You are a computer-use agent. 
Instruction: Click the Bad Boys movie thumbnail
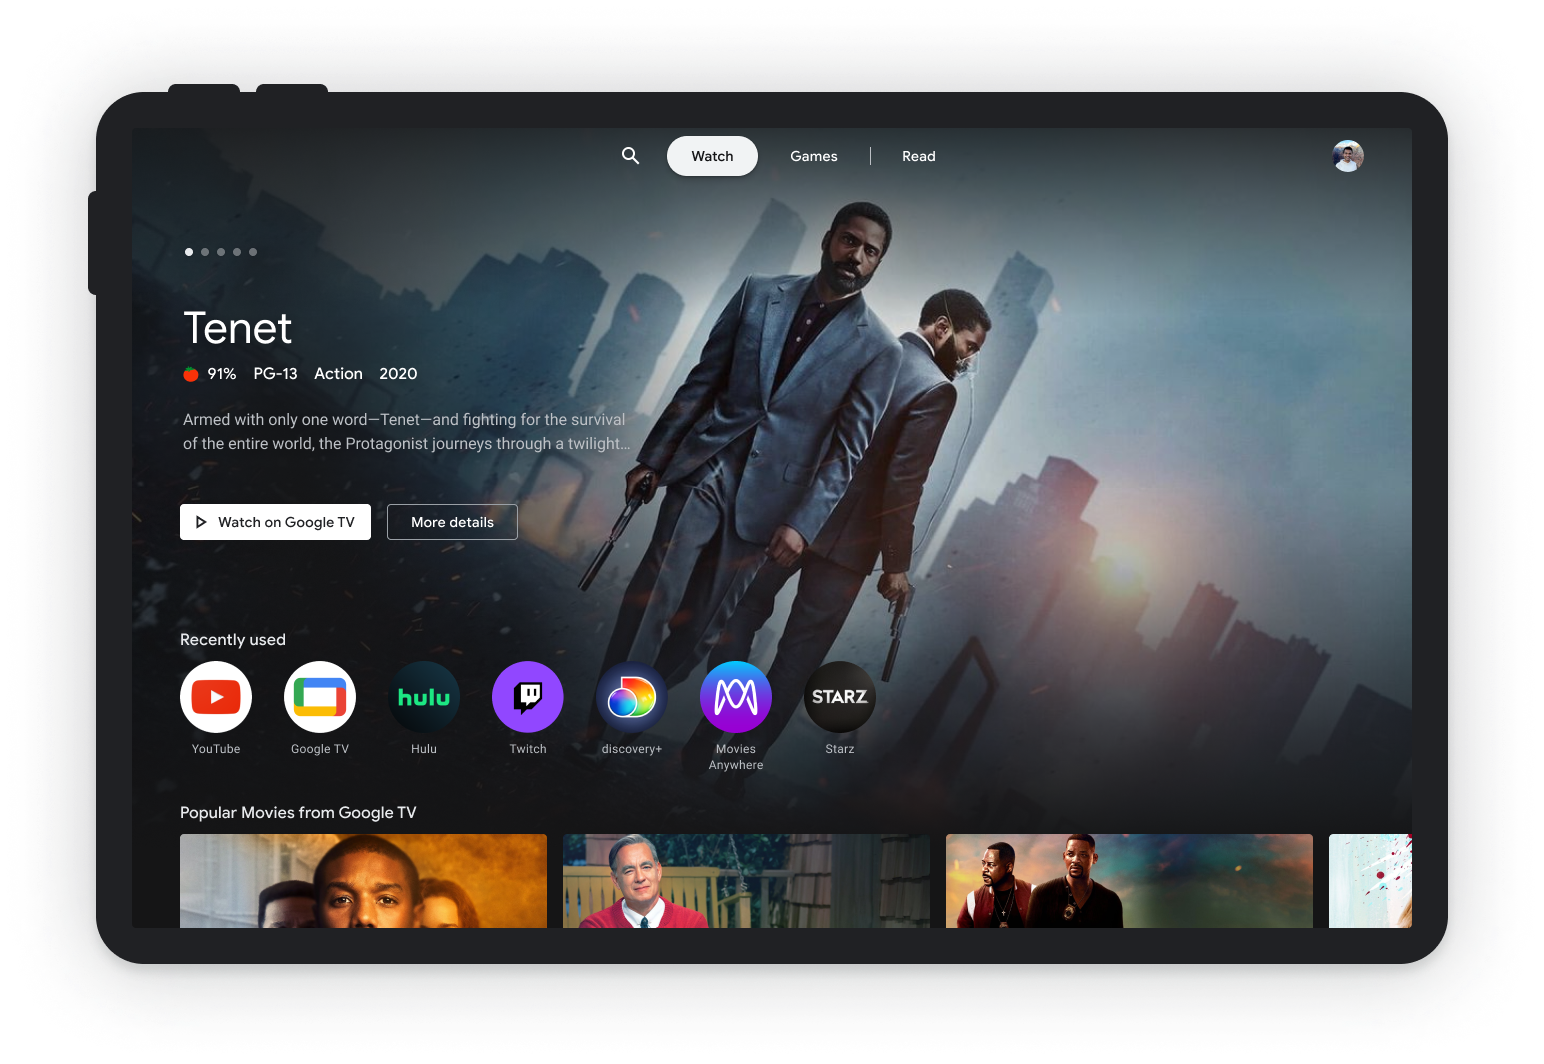(x=1128, y=881)
